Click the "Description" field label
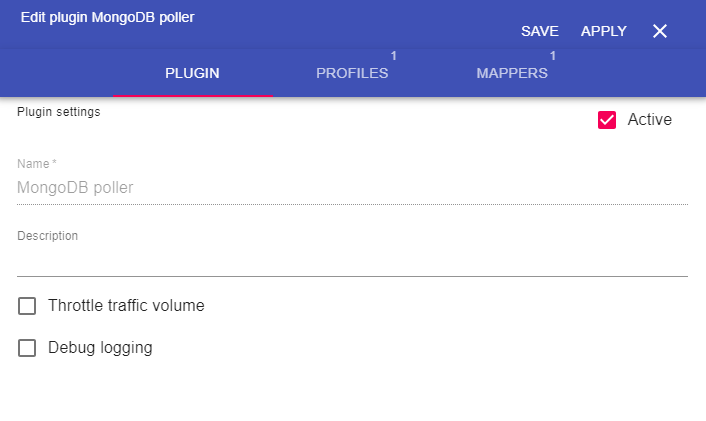Viewport: 706px width, 421px height. pyautogui.click(x=48, y=236)
